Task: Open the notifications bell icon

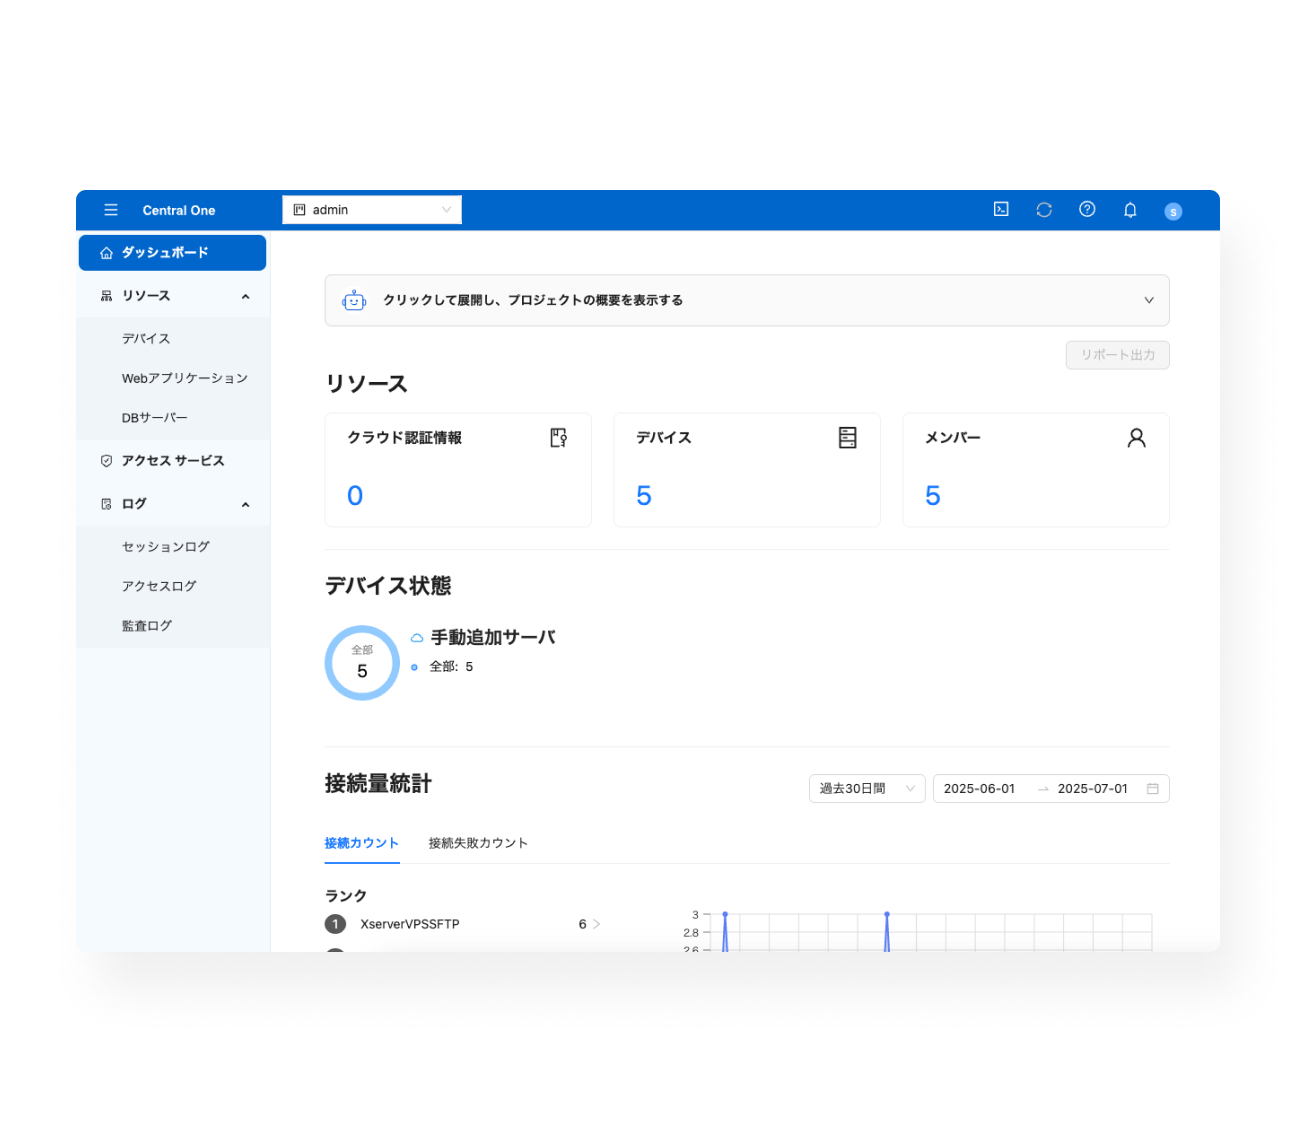Action: (1130, 210)
